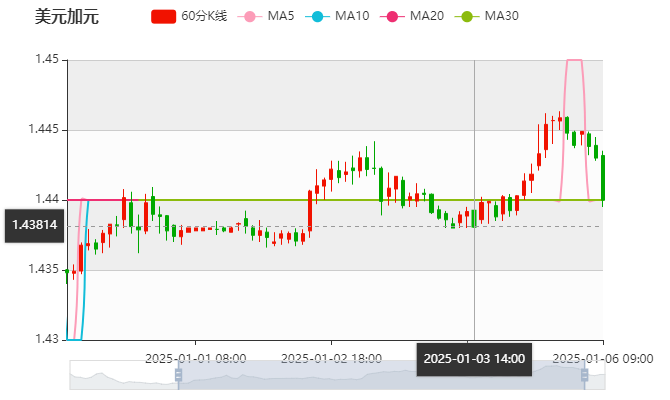Click the 1.43814 price indicator label
Screen dimensions: 670x400
point(35,226)
